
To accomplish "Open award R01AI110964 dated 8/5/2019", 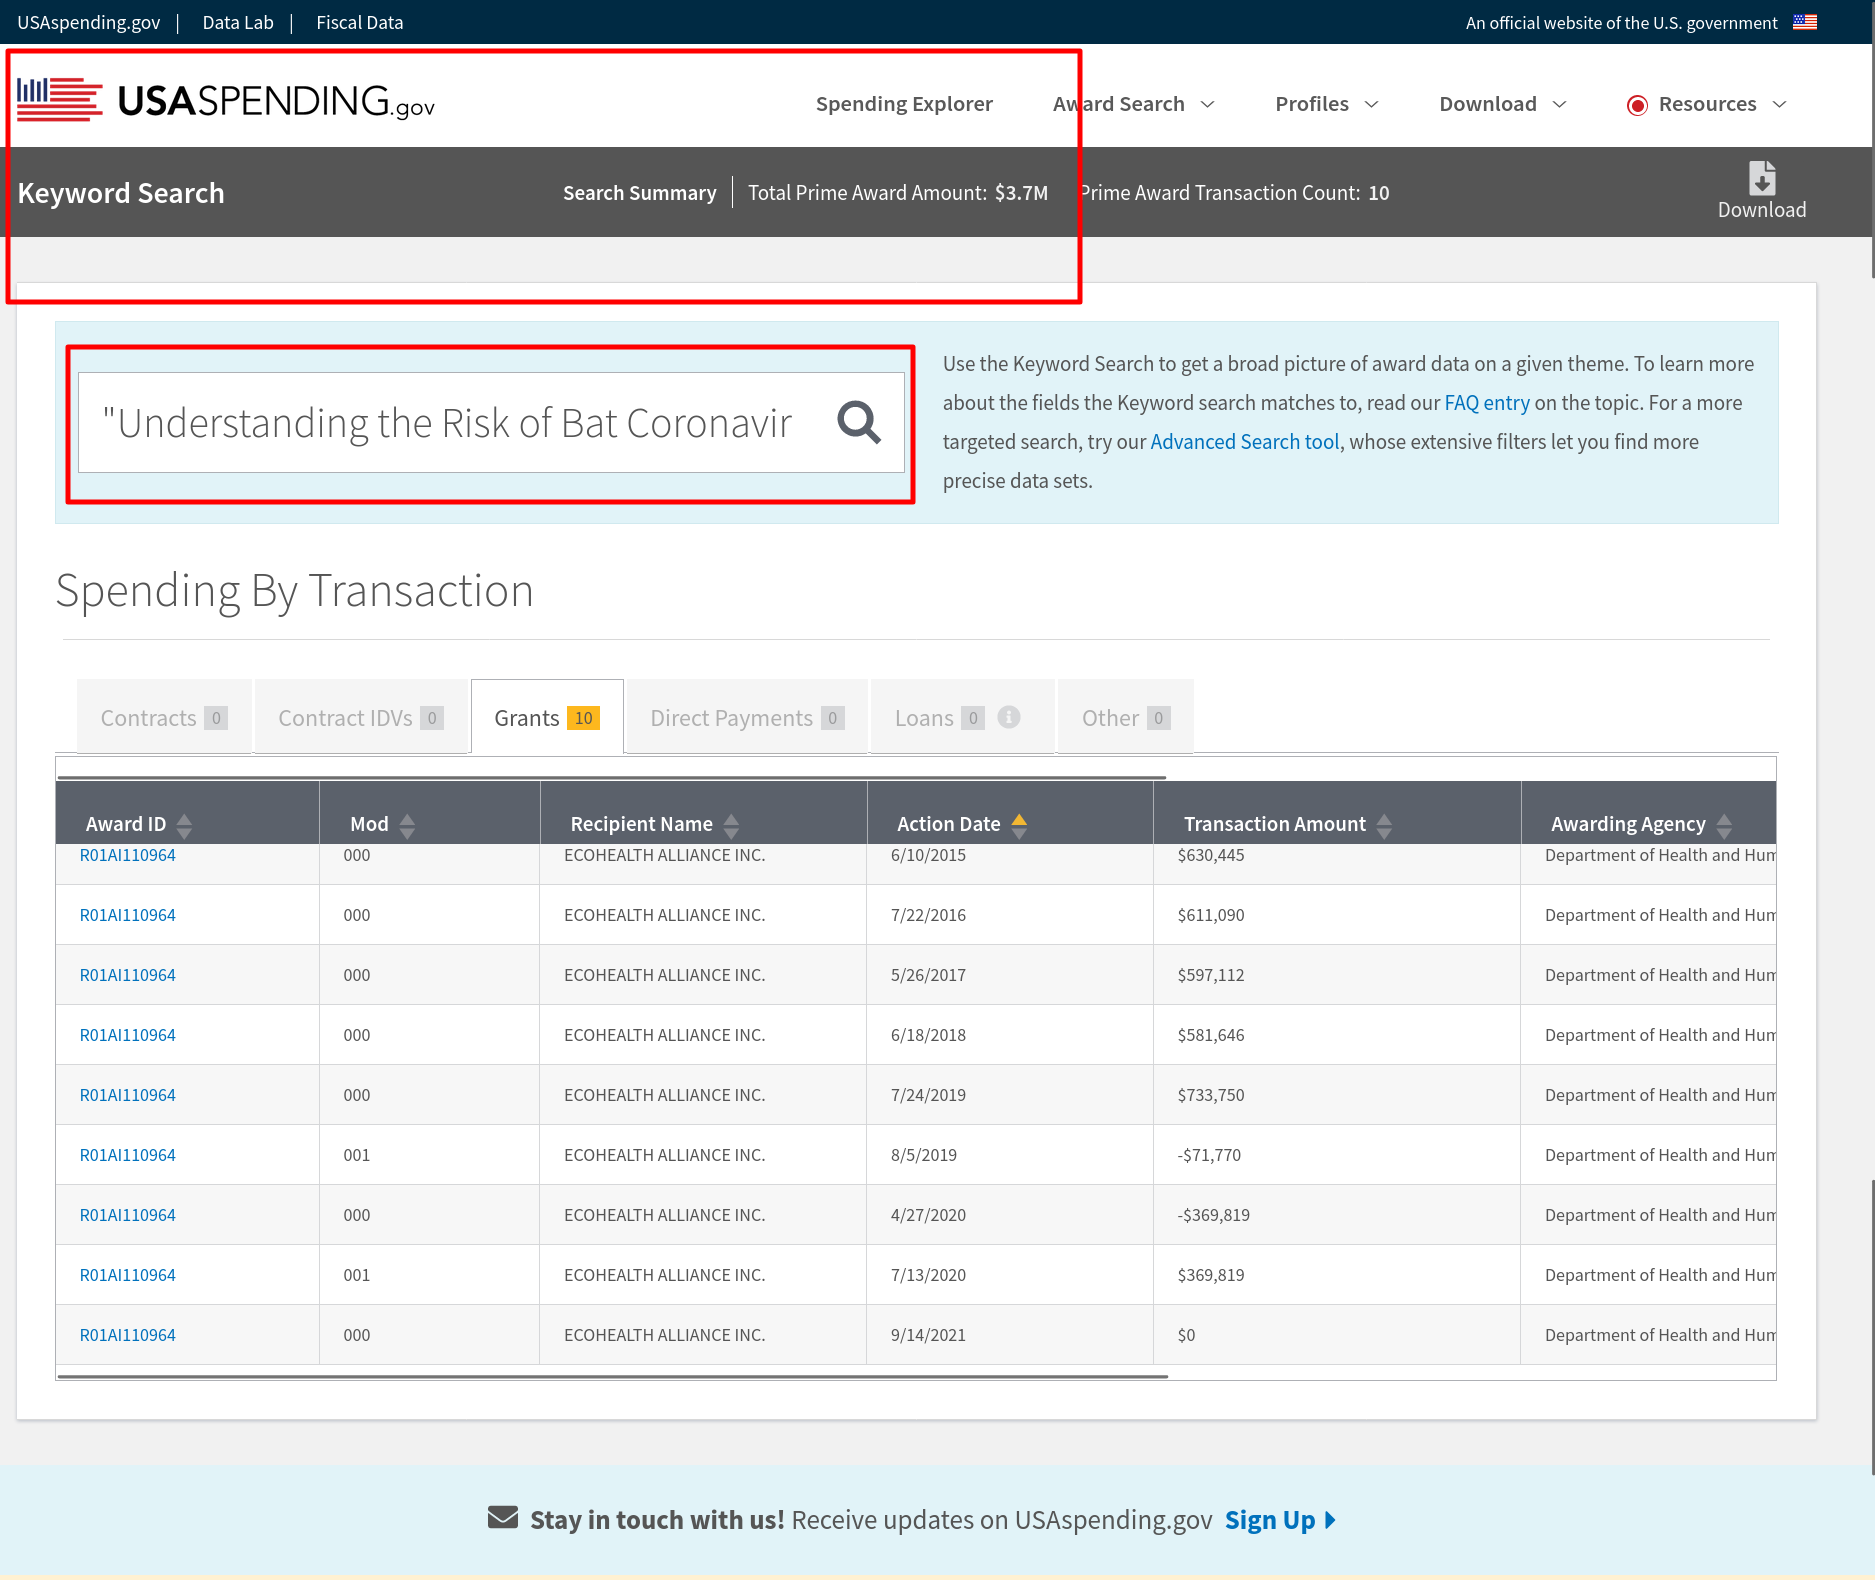I will (x=127, y=1154).
